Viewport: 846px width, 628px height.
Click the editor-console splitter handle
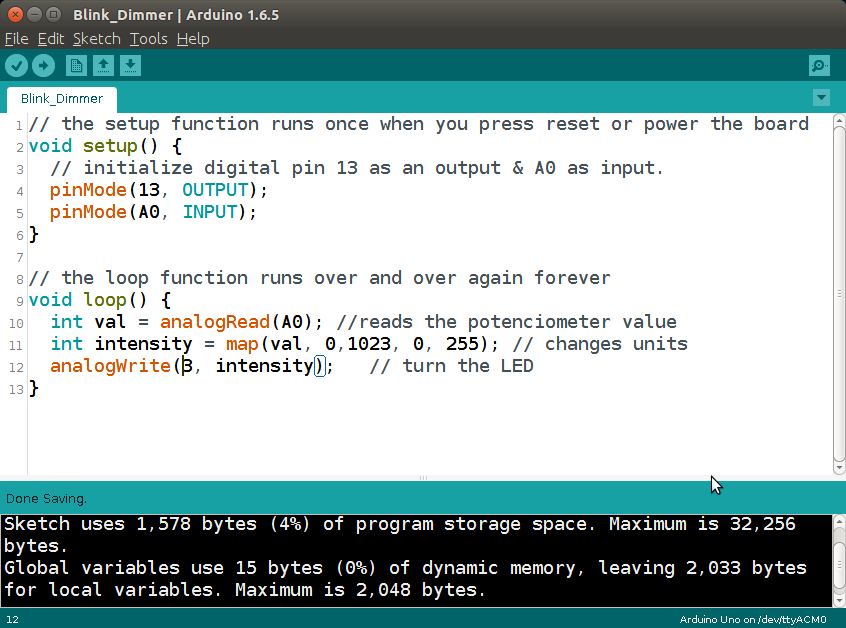point(423,478)
